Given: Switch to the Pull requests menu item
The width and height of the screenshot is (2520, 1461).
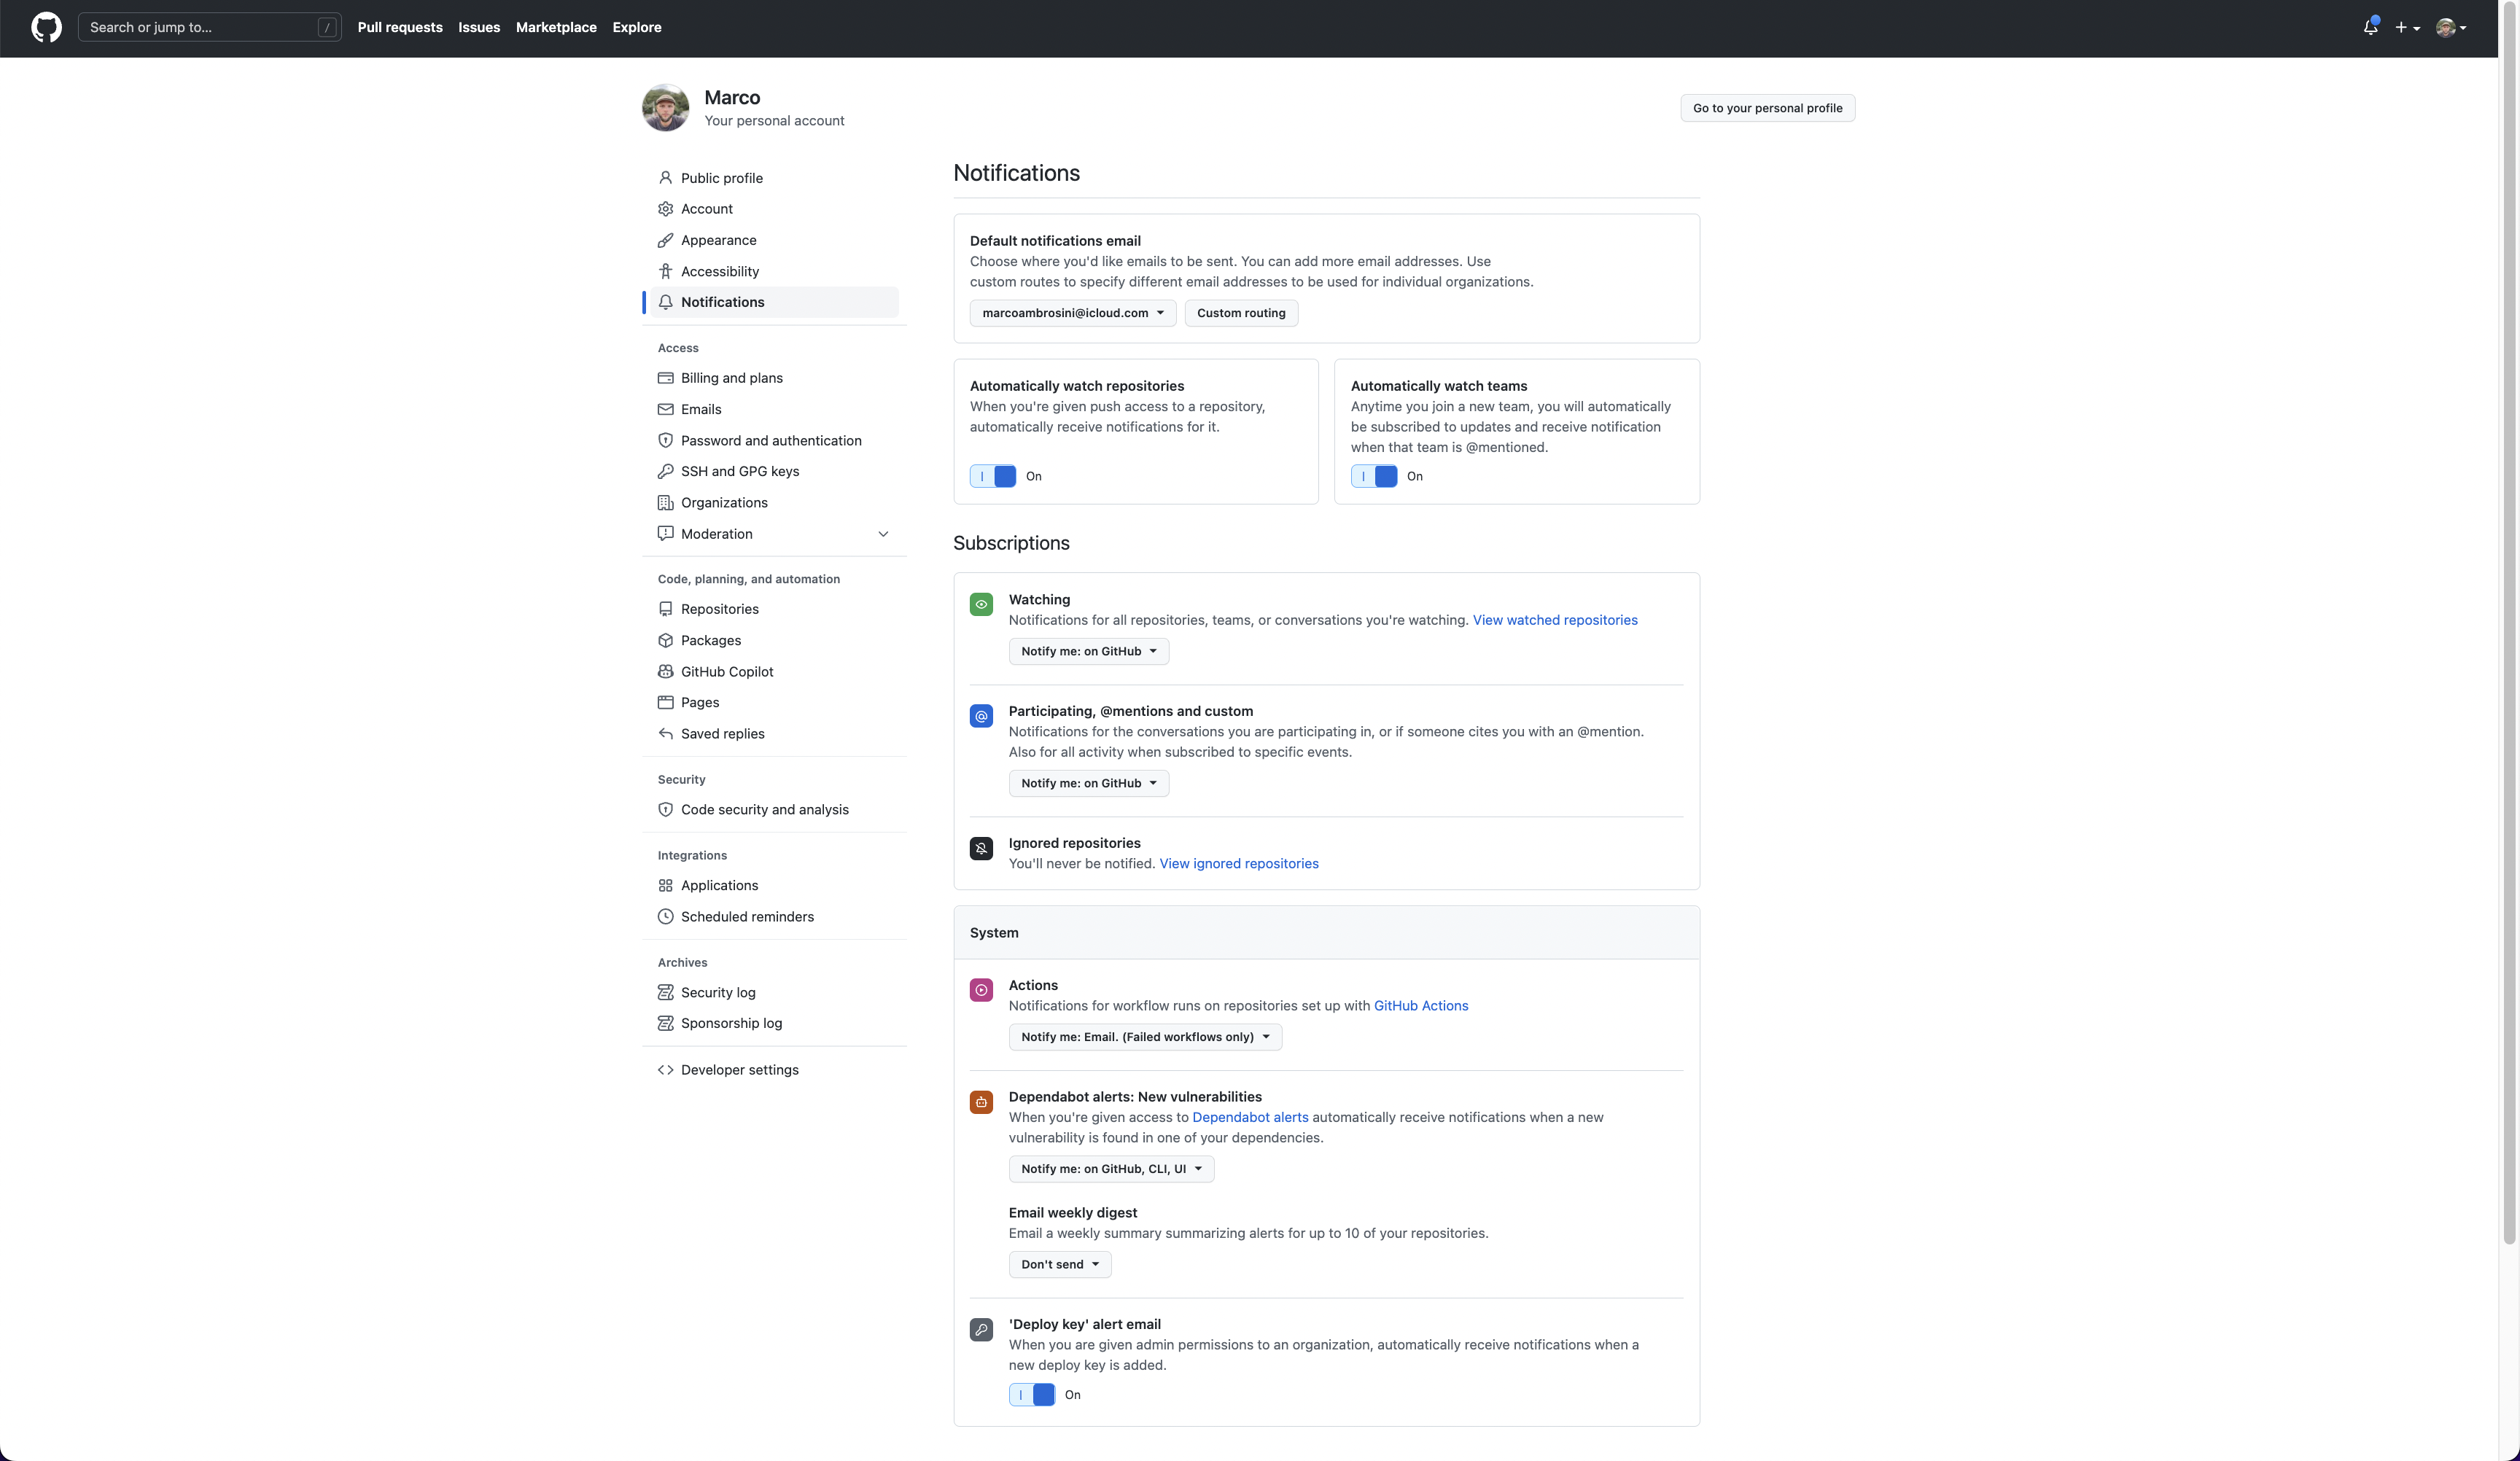Looking at the screenshot, I should point(400,27).
